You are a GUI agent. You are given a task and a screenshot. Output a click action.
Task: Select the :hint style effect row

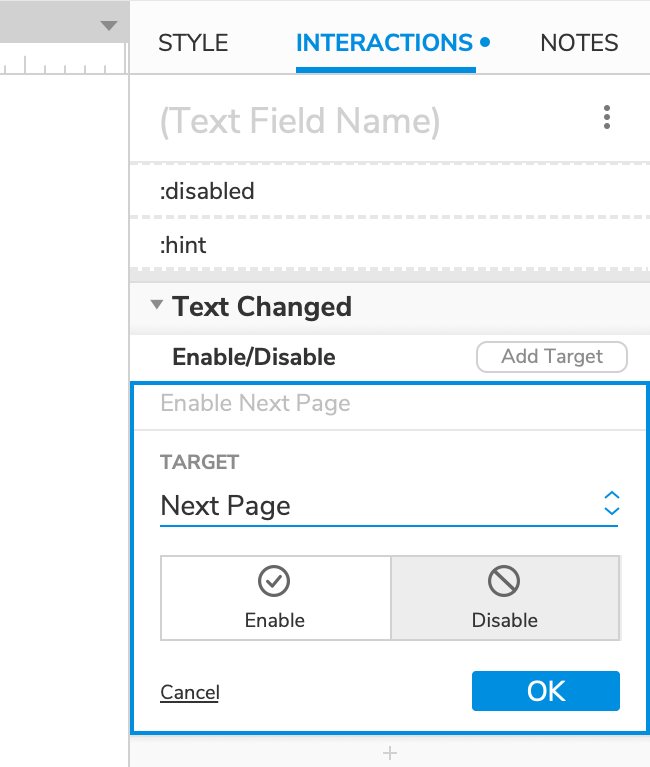389,245
